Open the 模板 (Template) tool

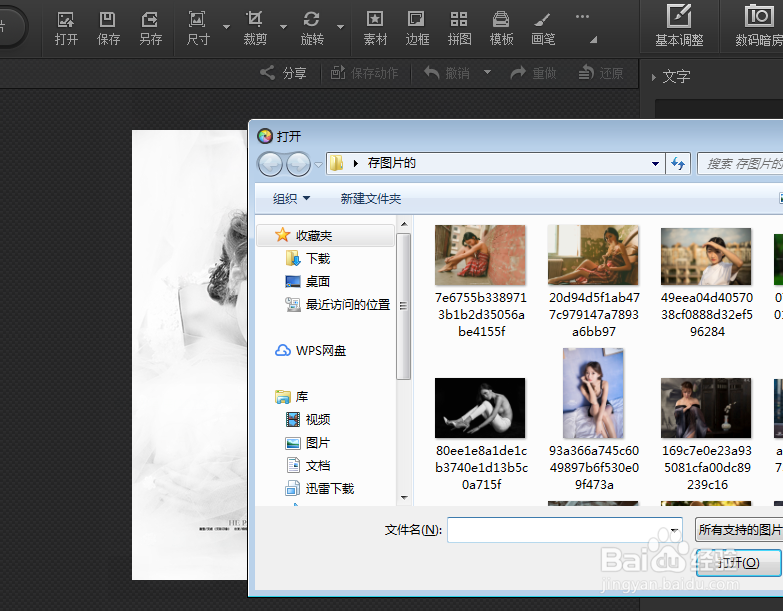pos(501,28)
